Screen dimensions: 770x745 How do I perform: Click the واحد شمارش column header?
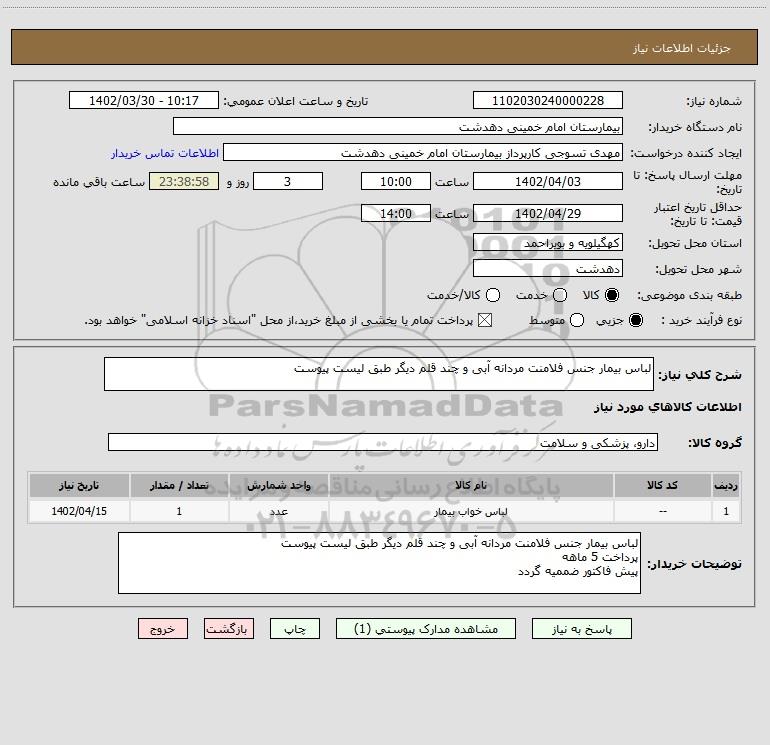[x=278, y=486]
